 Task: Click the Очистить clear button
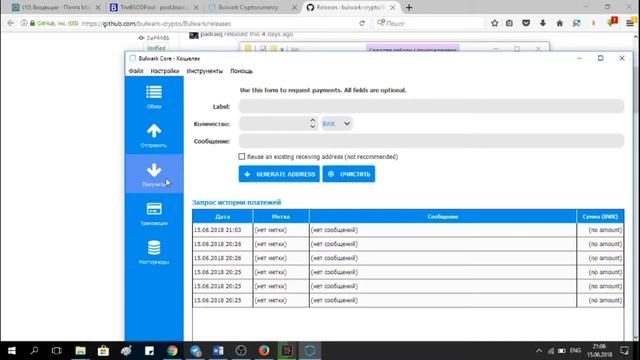tap(349, 174)
